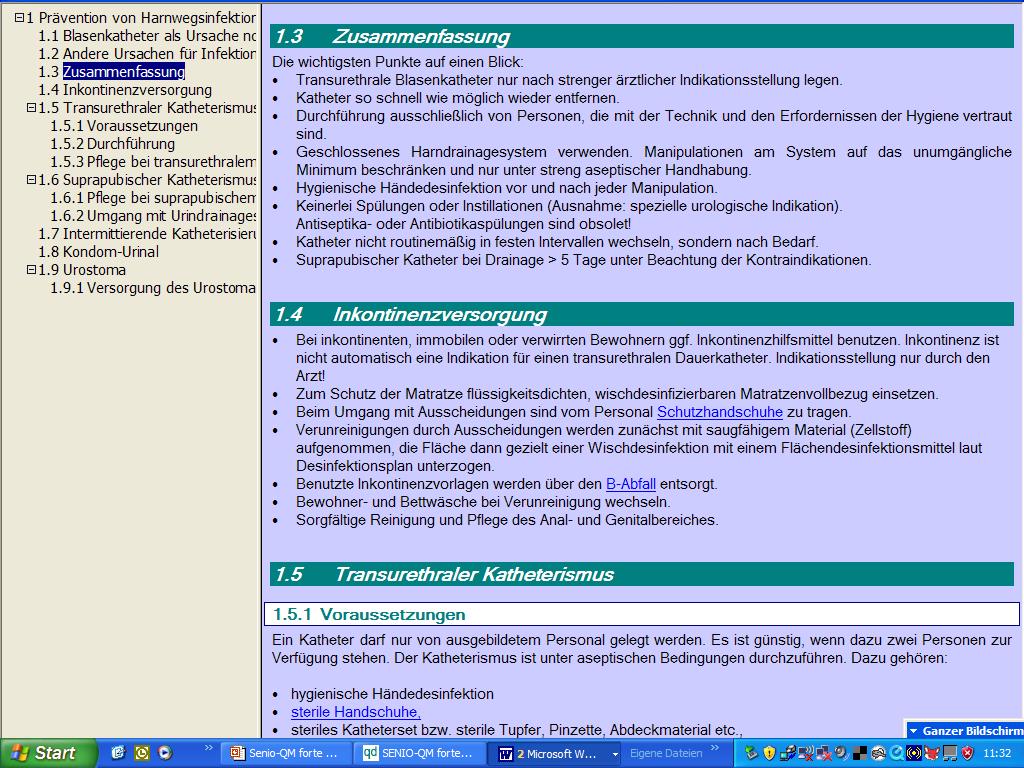Click the round white tray icon
1024x768 pixels.
[x=878, y=753]
